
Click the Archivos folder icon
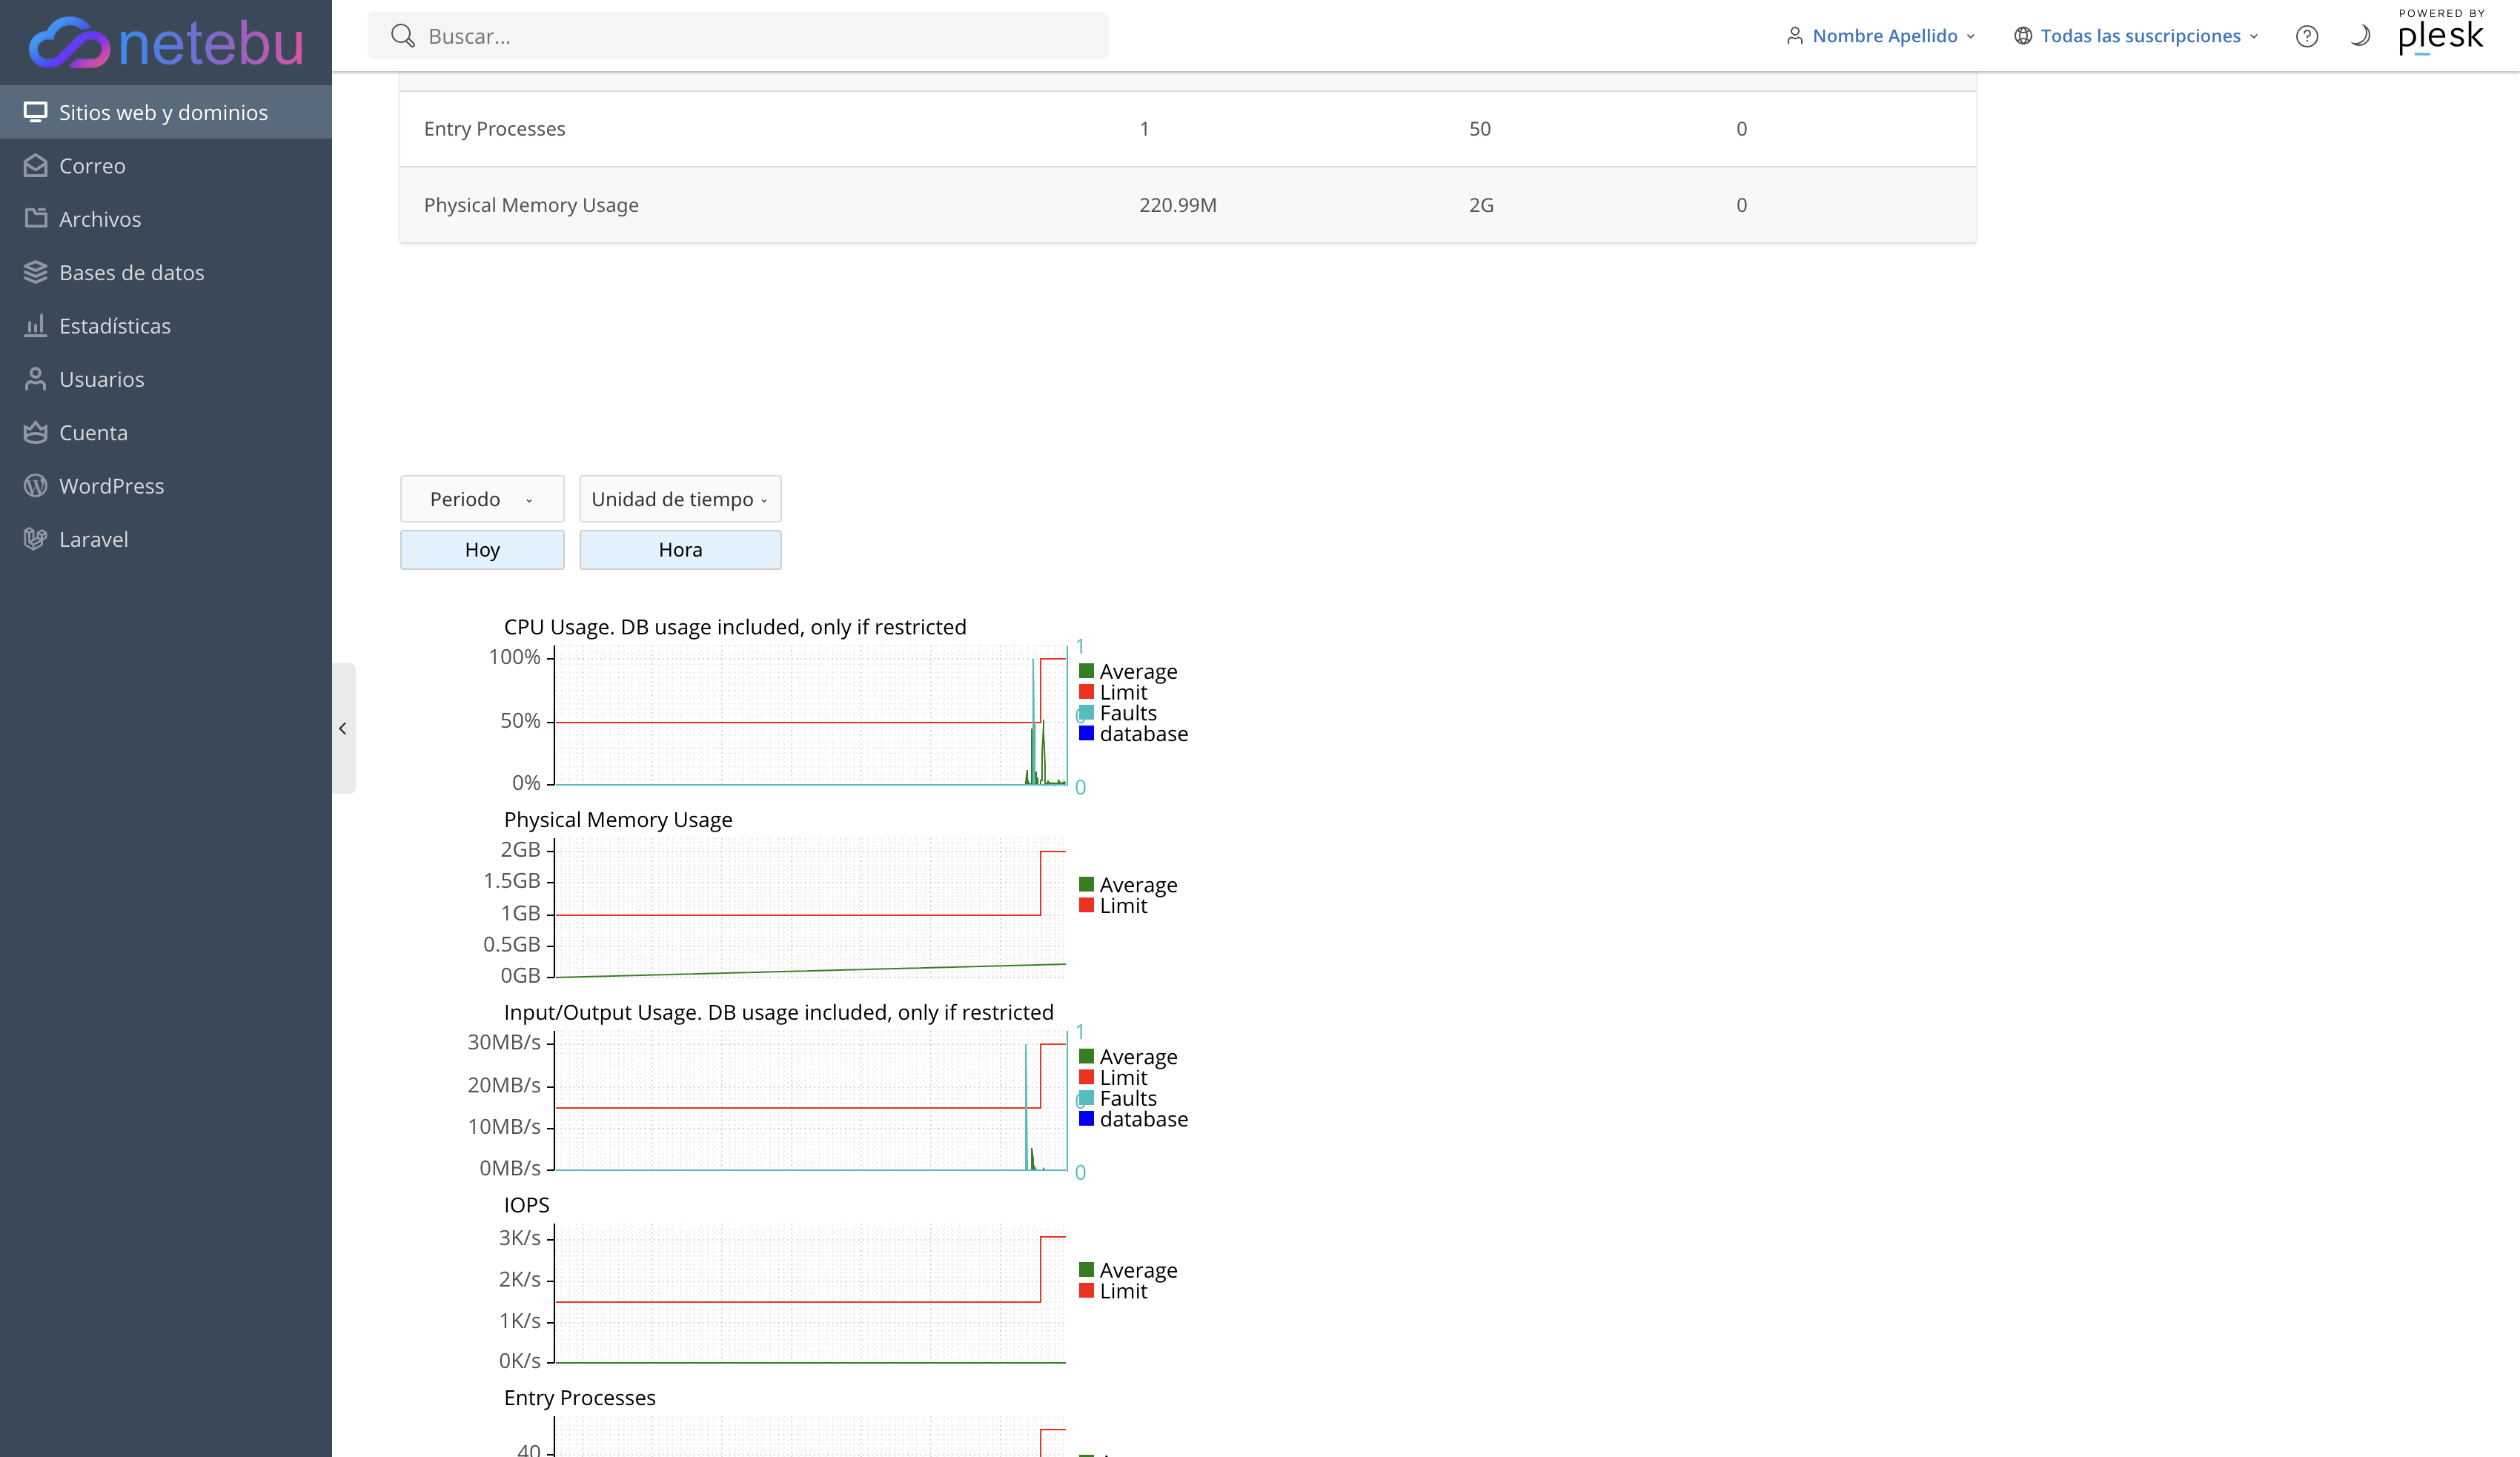pyautogui.click(x=35, y=218)
